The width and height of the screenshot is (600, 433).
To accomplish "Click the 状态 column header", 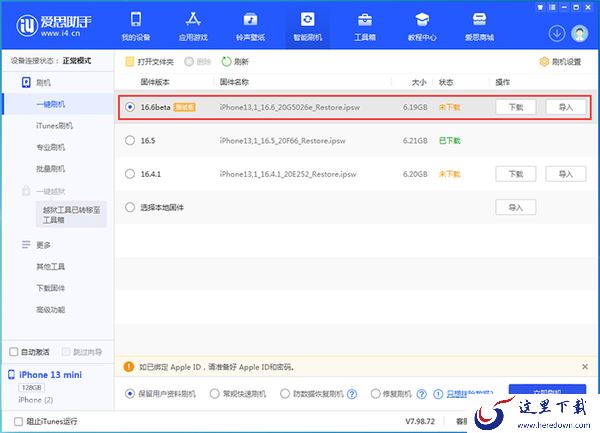I will coord(446,82).
